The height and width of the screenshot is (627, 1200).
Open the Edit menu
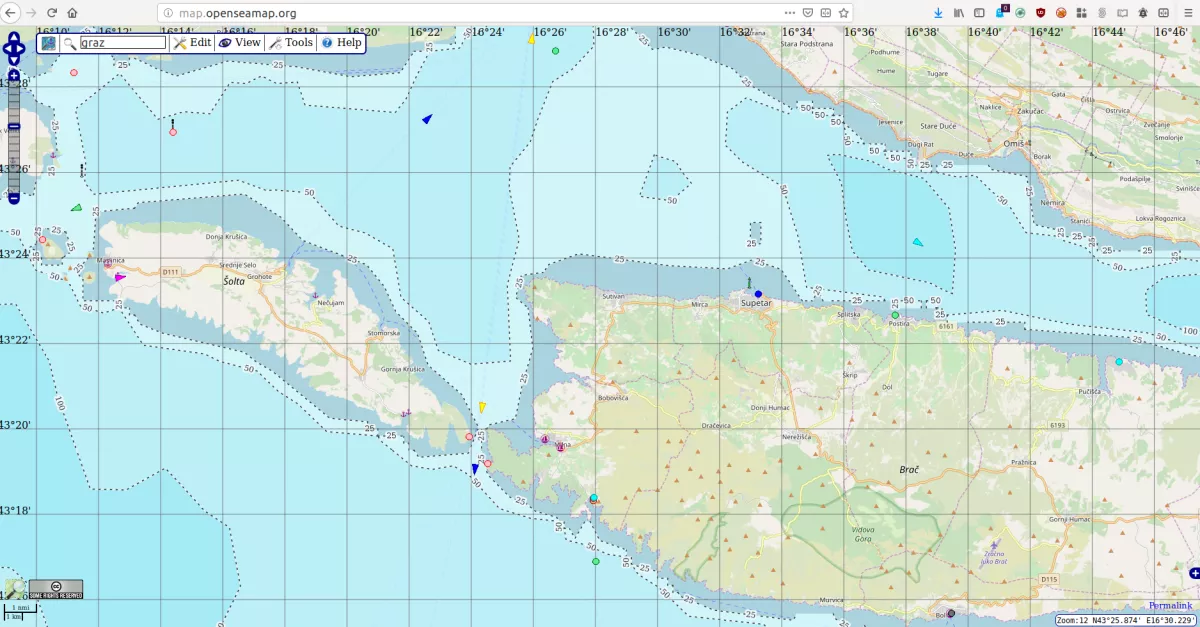tap(192, 43)
